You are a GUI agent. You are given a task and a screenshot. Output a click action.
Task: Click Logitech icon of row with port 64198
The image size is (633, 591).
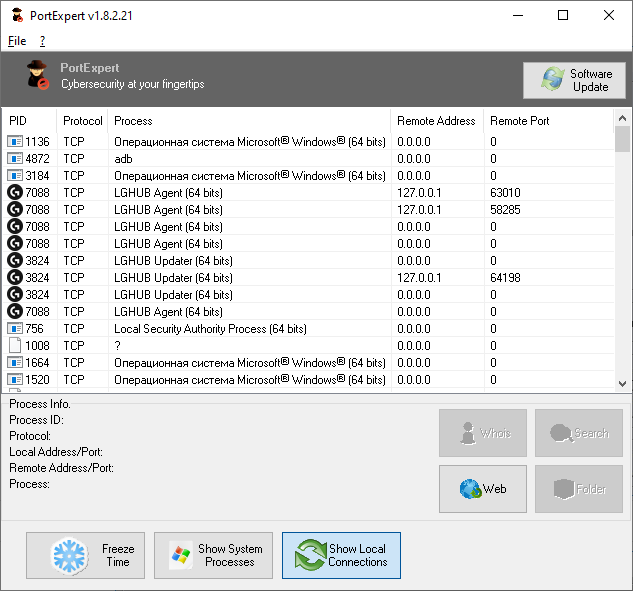[x=15, y=278]
